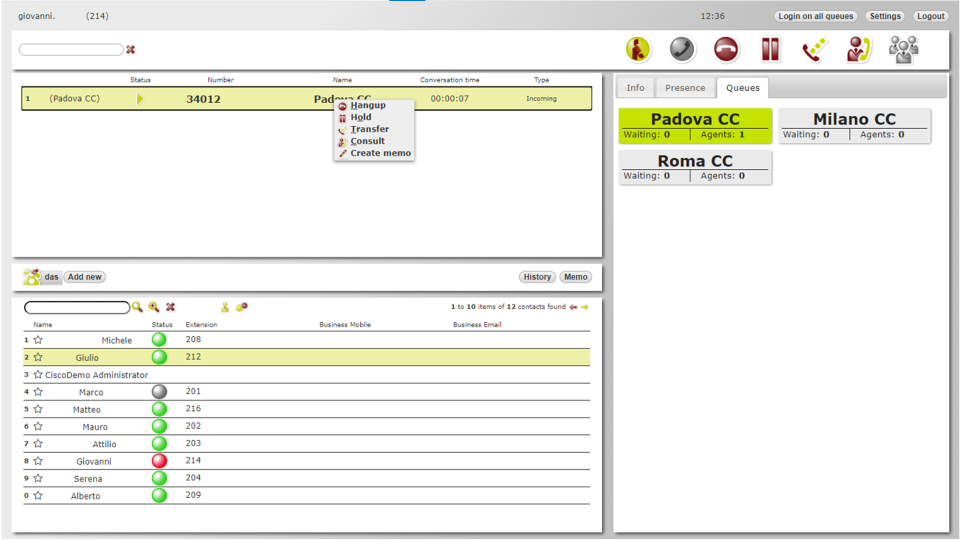
Task: Choose Hold from the context menu
Action: (x=361, y=117)
